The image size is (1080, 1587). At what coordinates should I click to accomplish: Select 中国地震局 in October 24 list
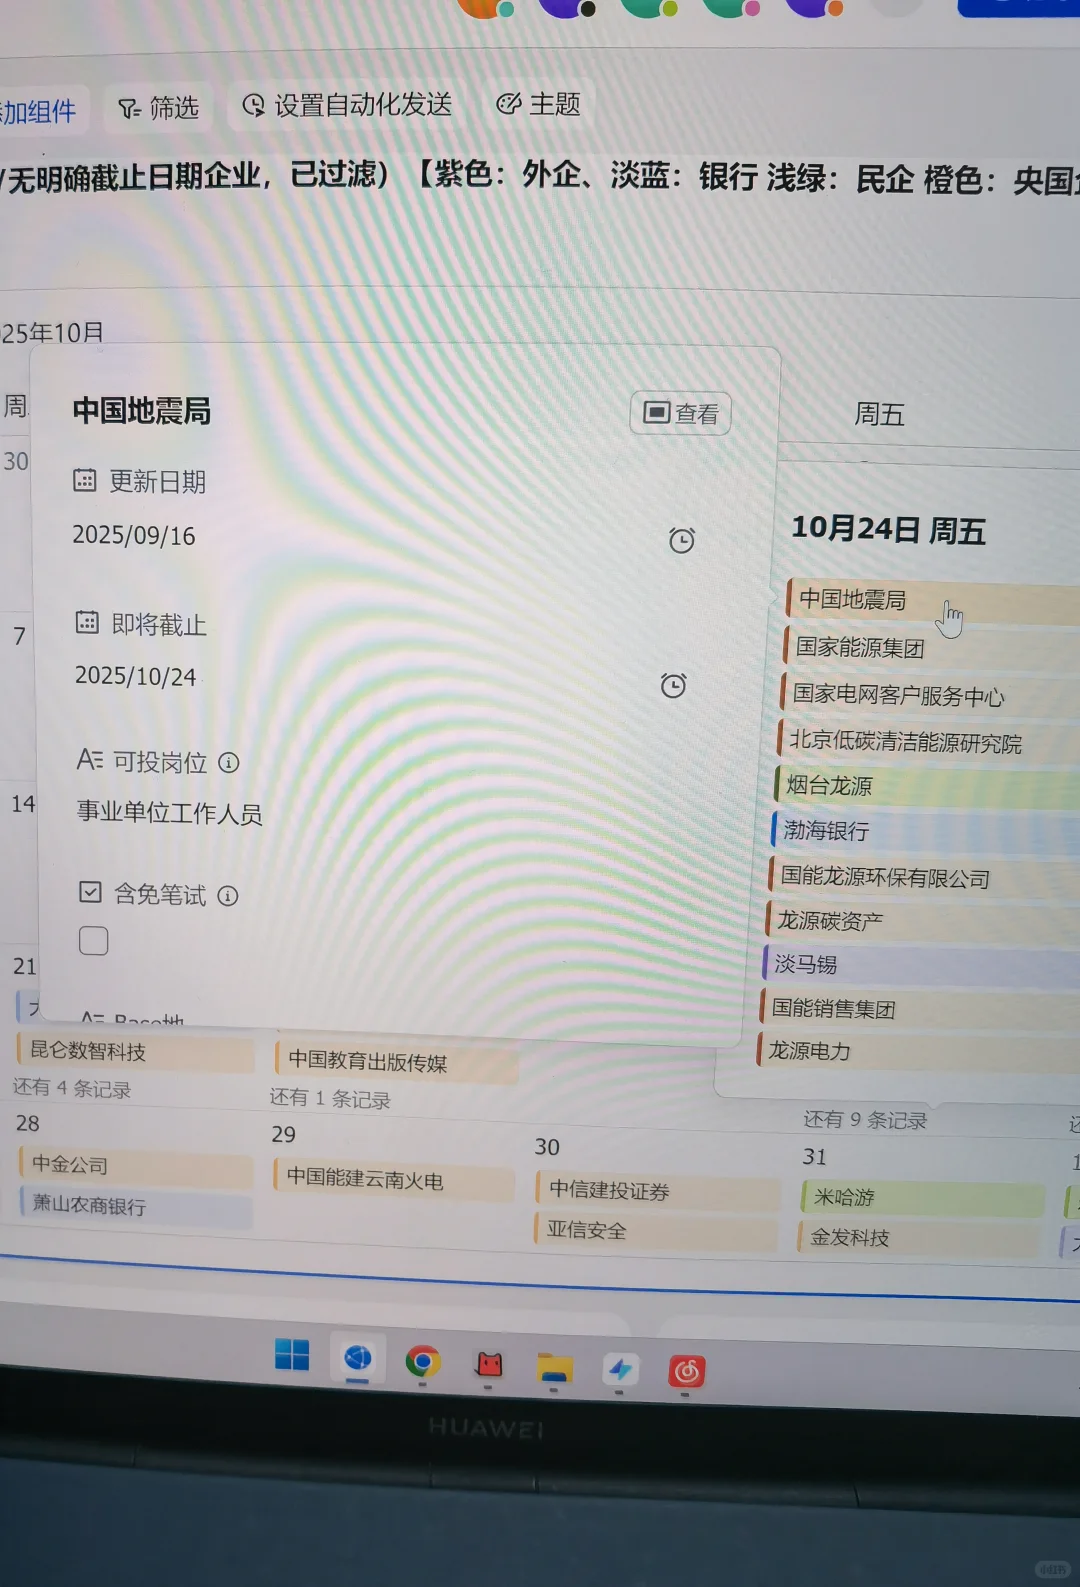pyautogui.click(x=932, y=601)
